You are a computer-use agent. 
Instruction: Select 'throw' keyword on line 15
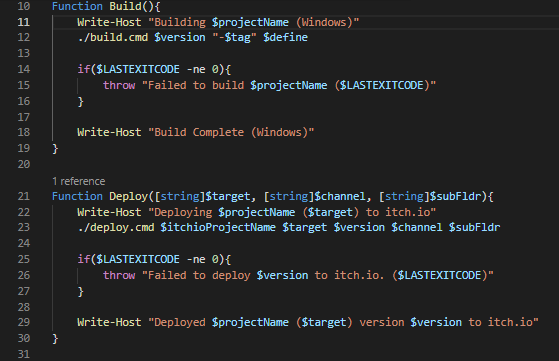point(119,85)
